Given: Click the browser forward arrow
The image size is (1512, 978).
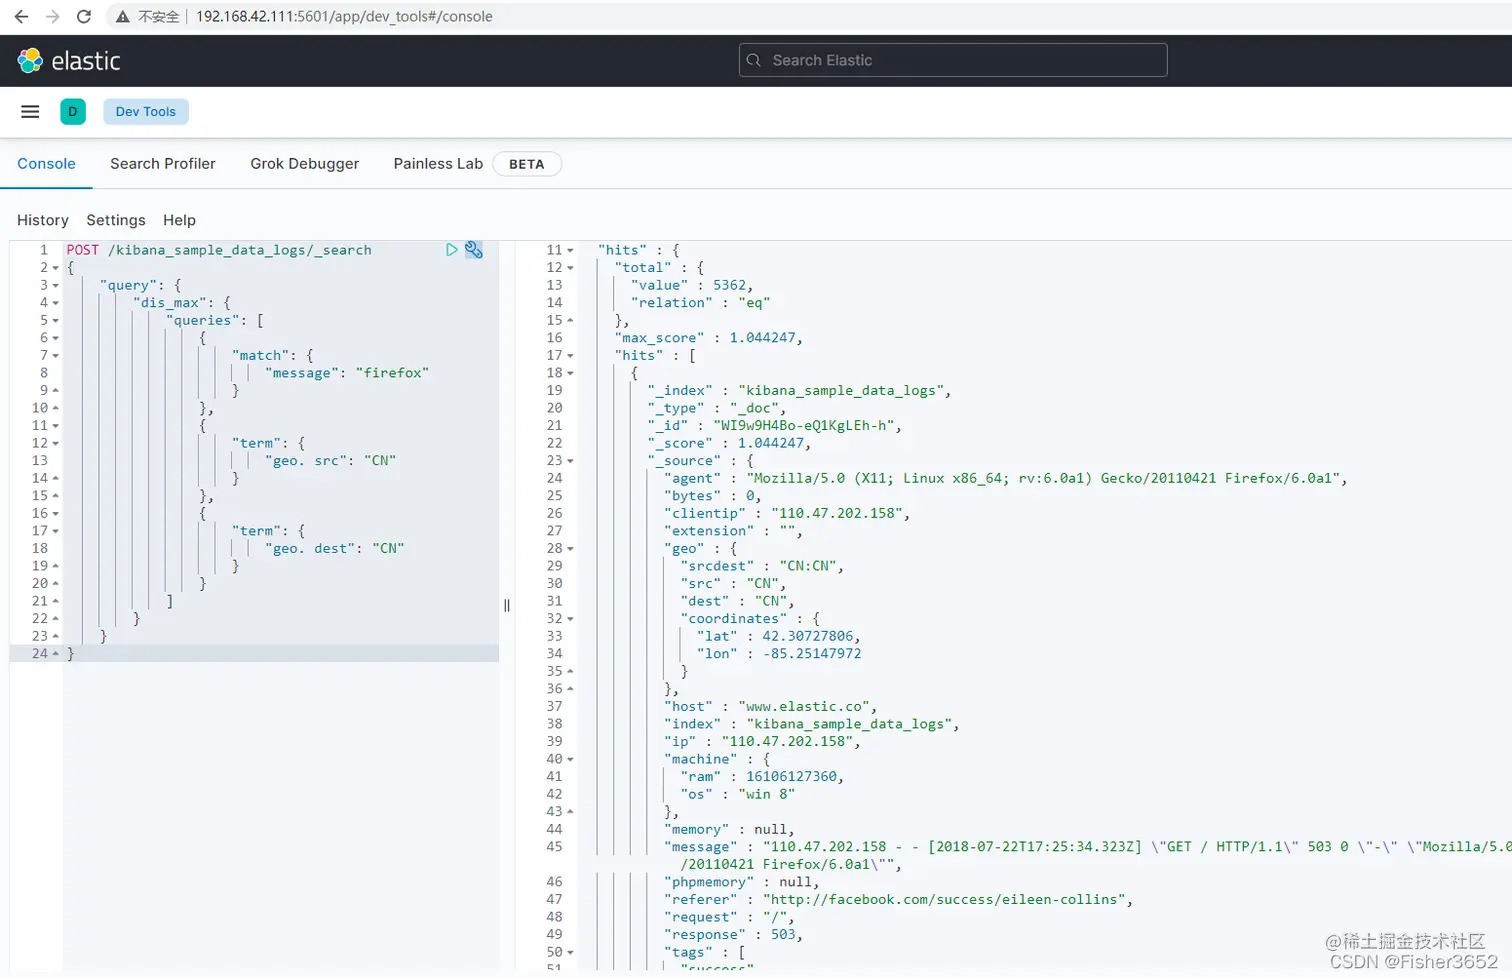Looking at the screenshot, I should pyautogui.click(x=52, y=17).
